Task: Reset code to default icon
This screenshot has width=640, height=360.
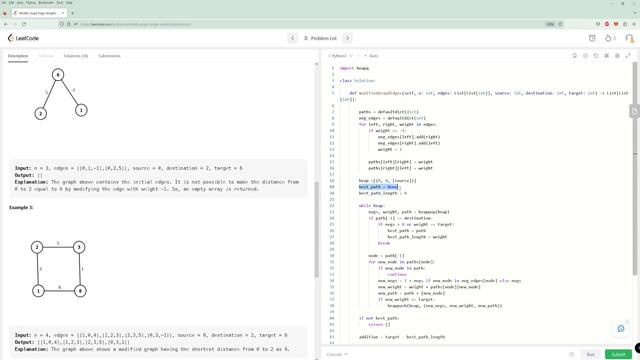Action: 596,56
